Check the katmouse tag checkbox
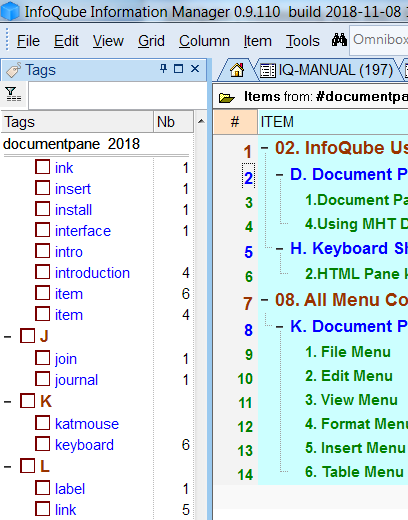The image size is (408, 520). (x=42, y=423)
